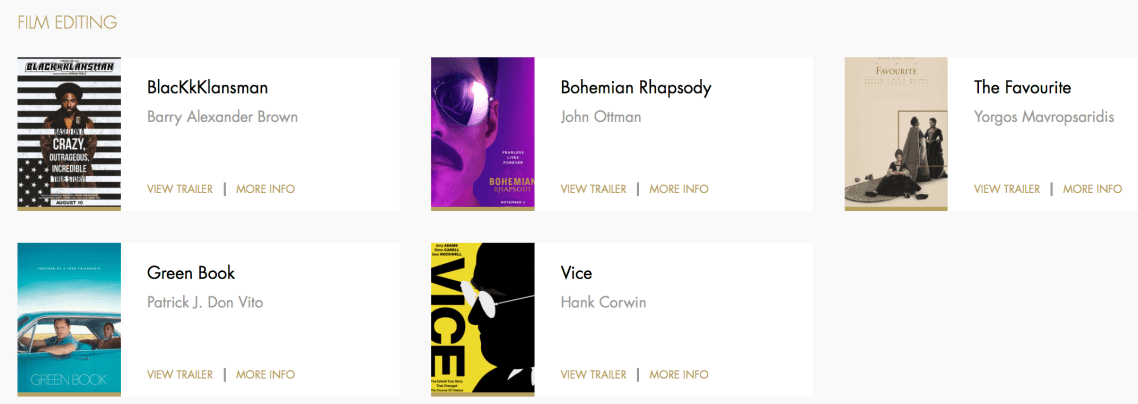Image resolution: width=1138 pixels, height=404 pixels.
Task: Show more info on Bohemian Rhapsody
Action: click(679, 189)
